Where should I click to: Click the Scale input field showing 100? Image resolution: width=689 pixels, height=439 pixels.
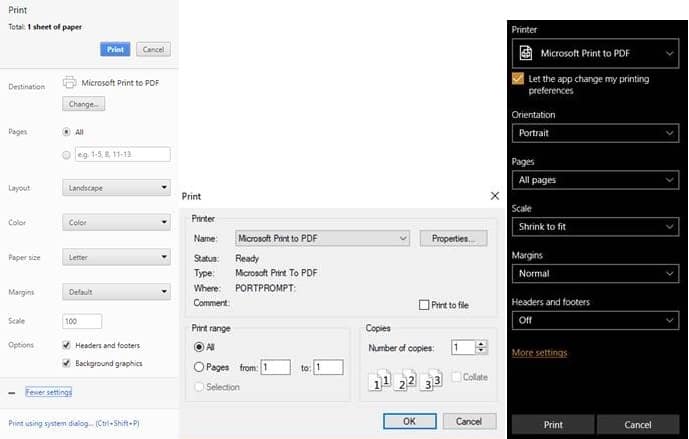[x=82, y=322]
